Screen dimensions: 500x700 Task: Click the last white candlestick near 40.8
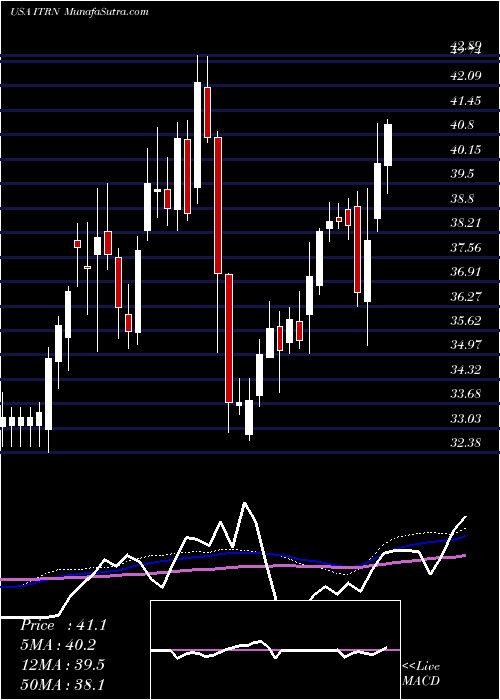[388, 145]
